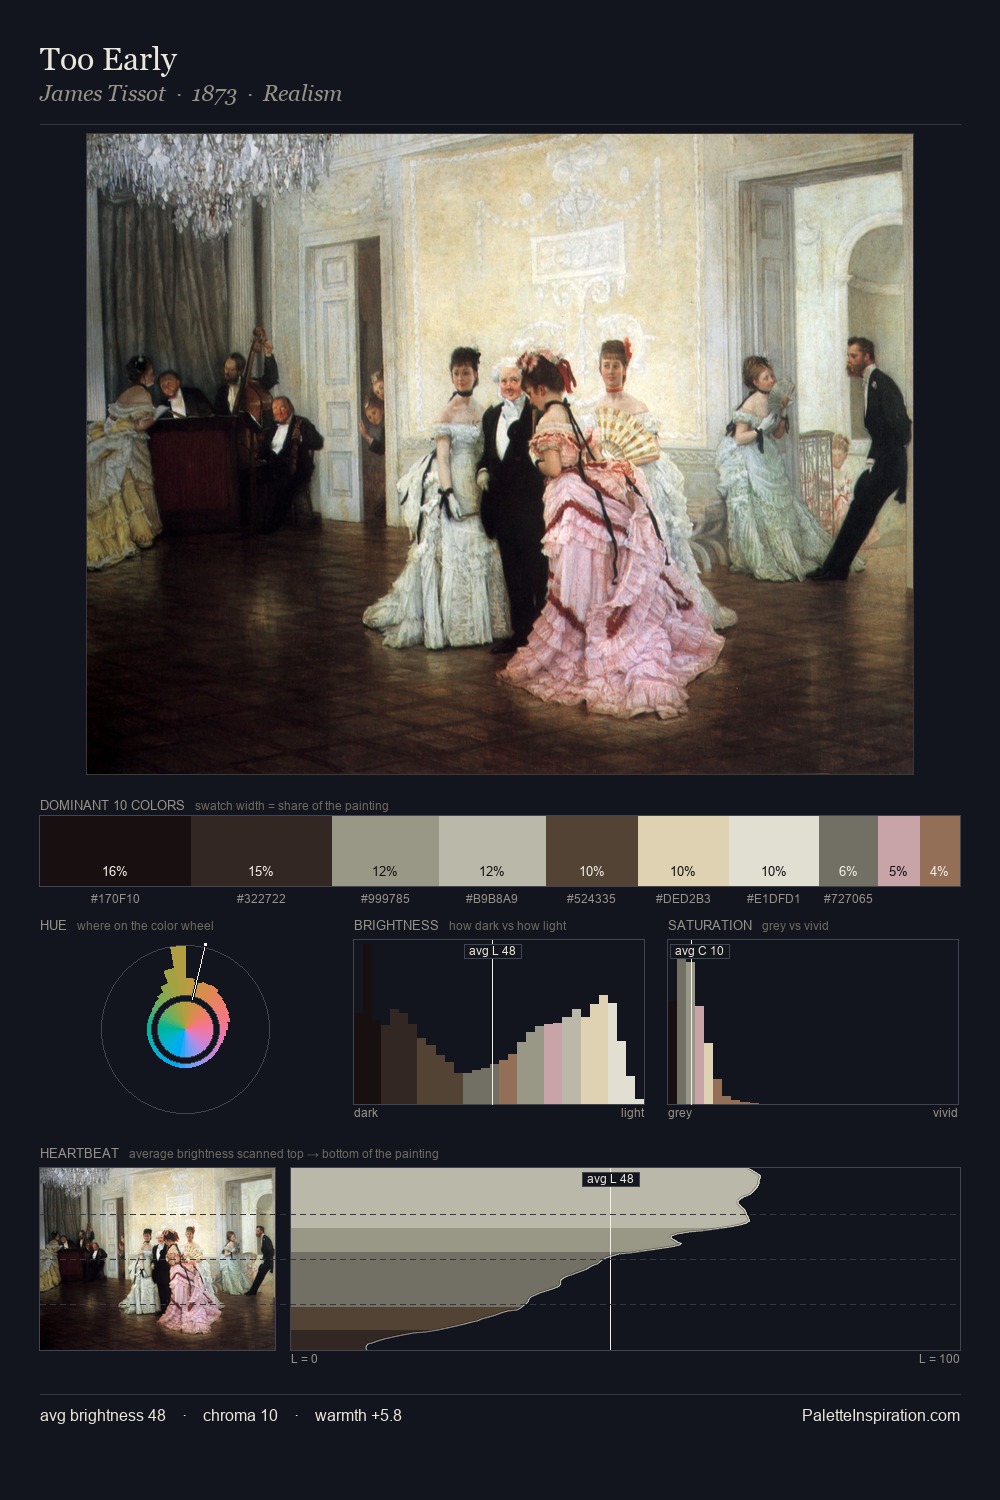Click the 'SATURATION' section heading
The image size is (1000, 1500).
(710, 925)
